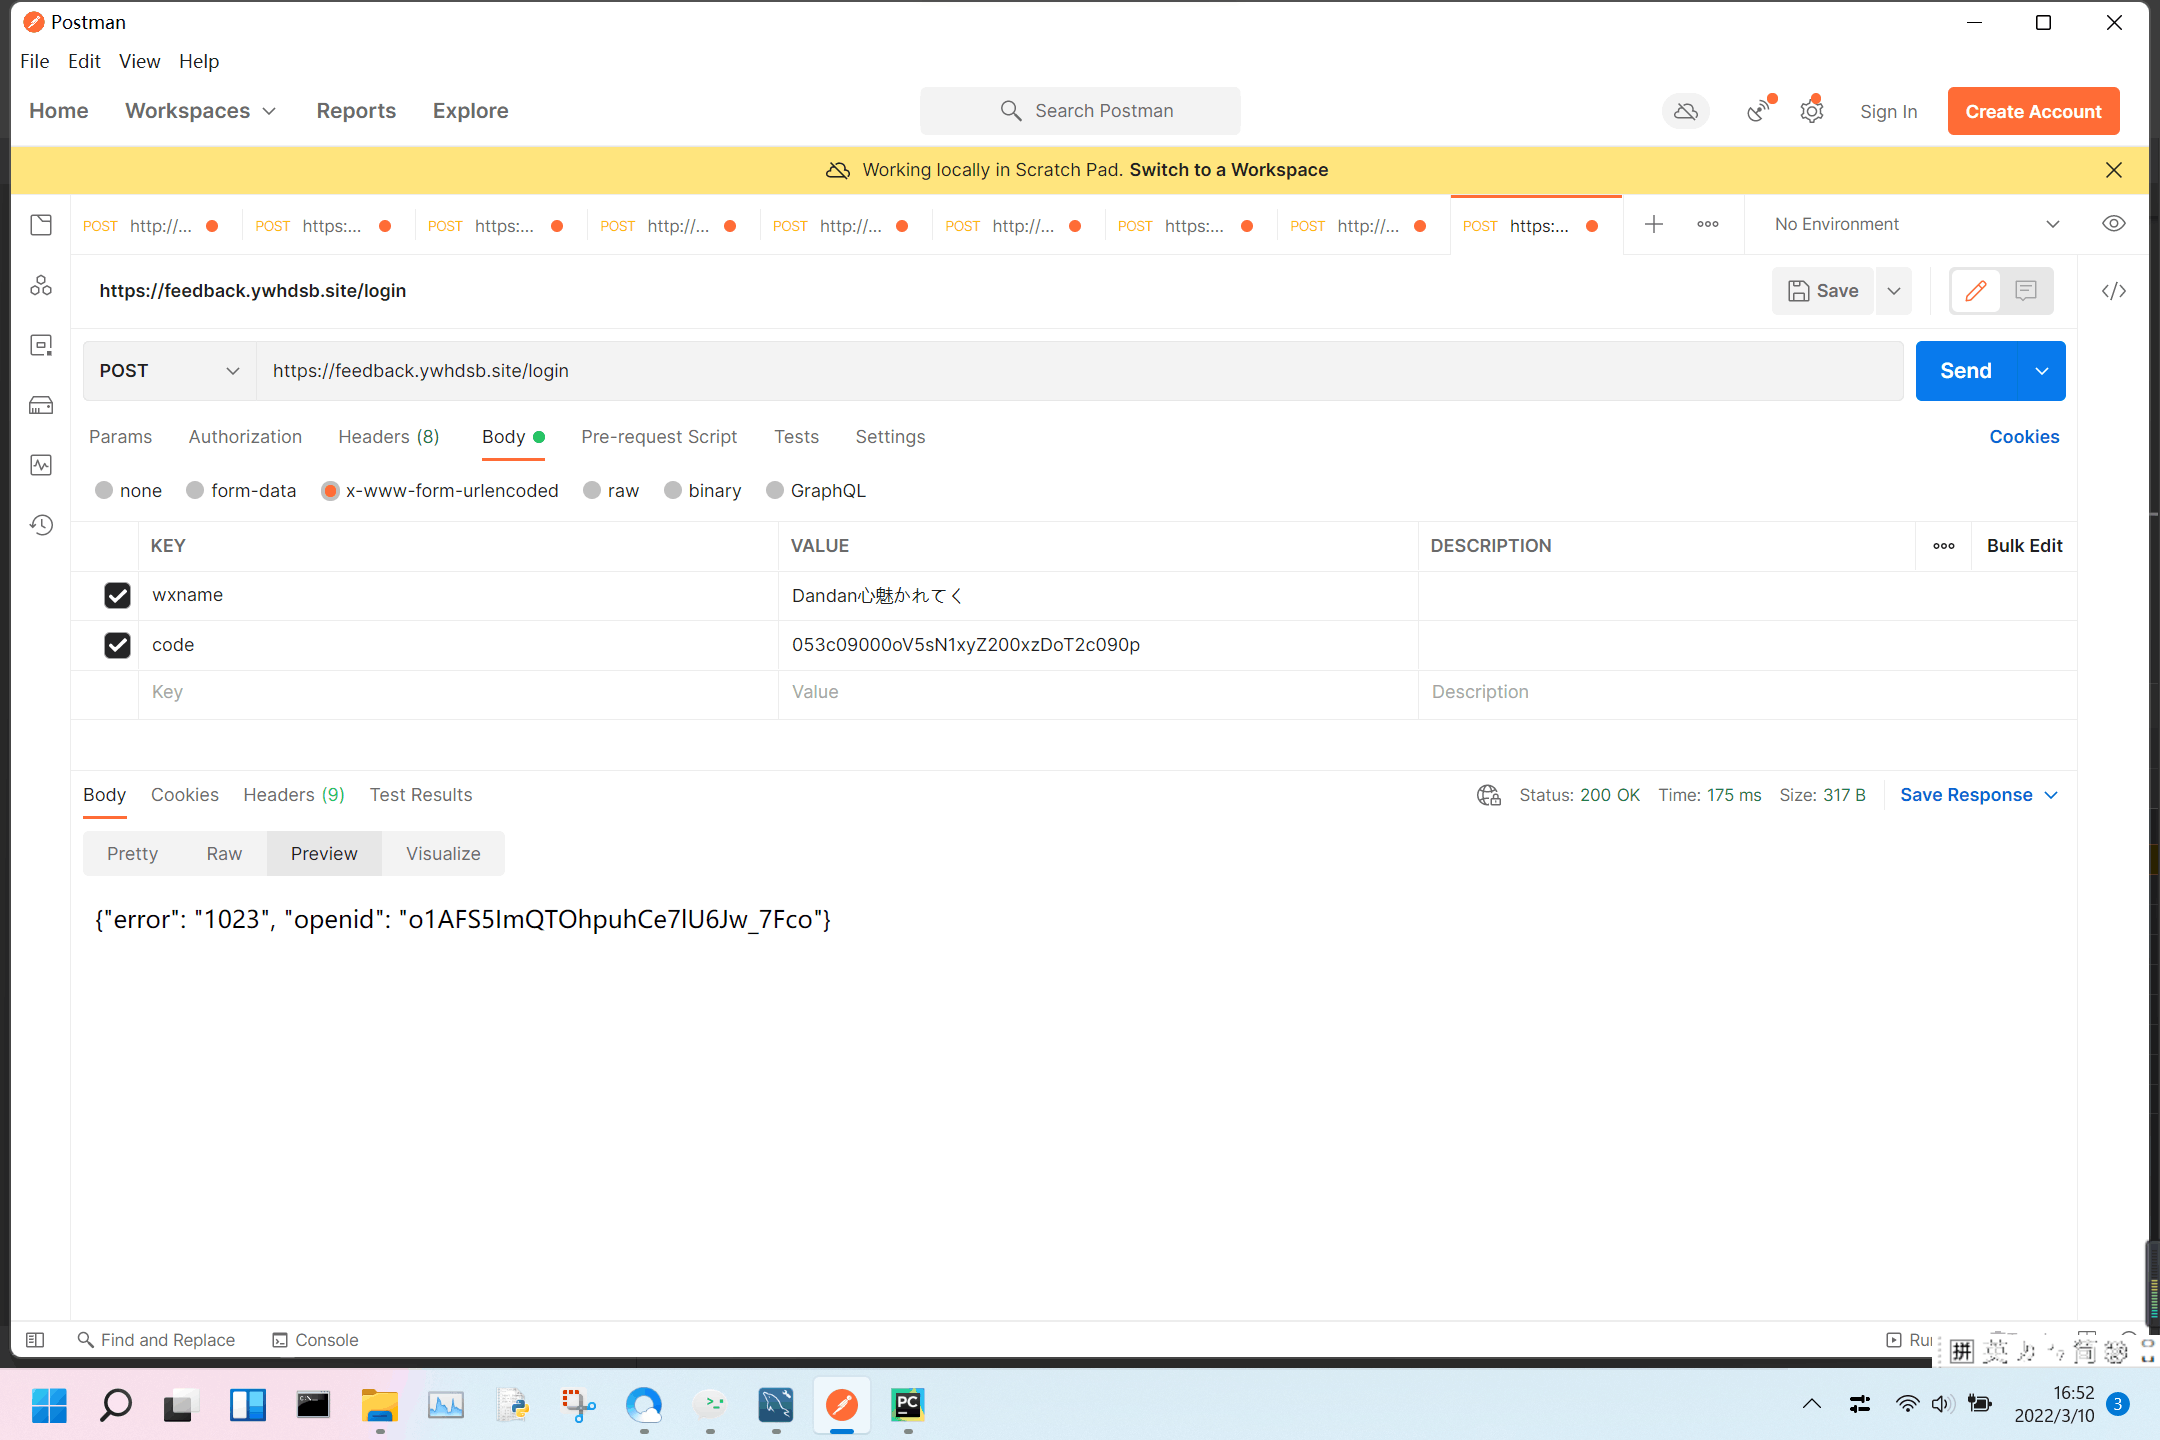Select the form-data body type radio
This screenshot has height=1440, width=2160.
195,490
